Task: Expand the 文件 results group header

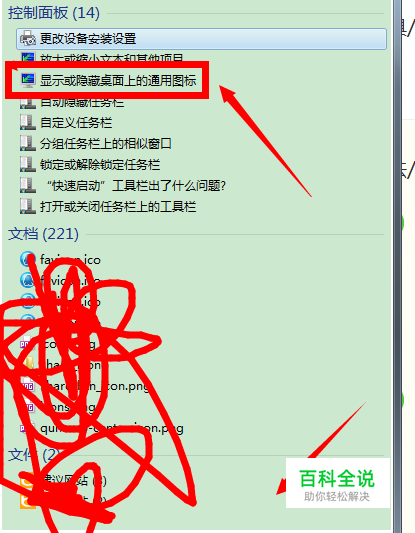Action: [x=34, y=455]
